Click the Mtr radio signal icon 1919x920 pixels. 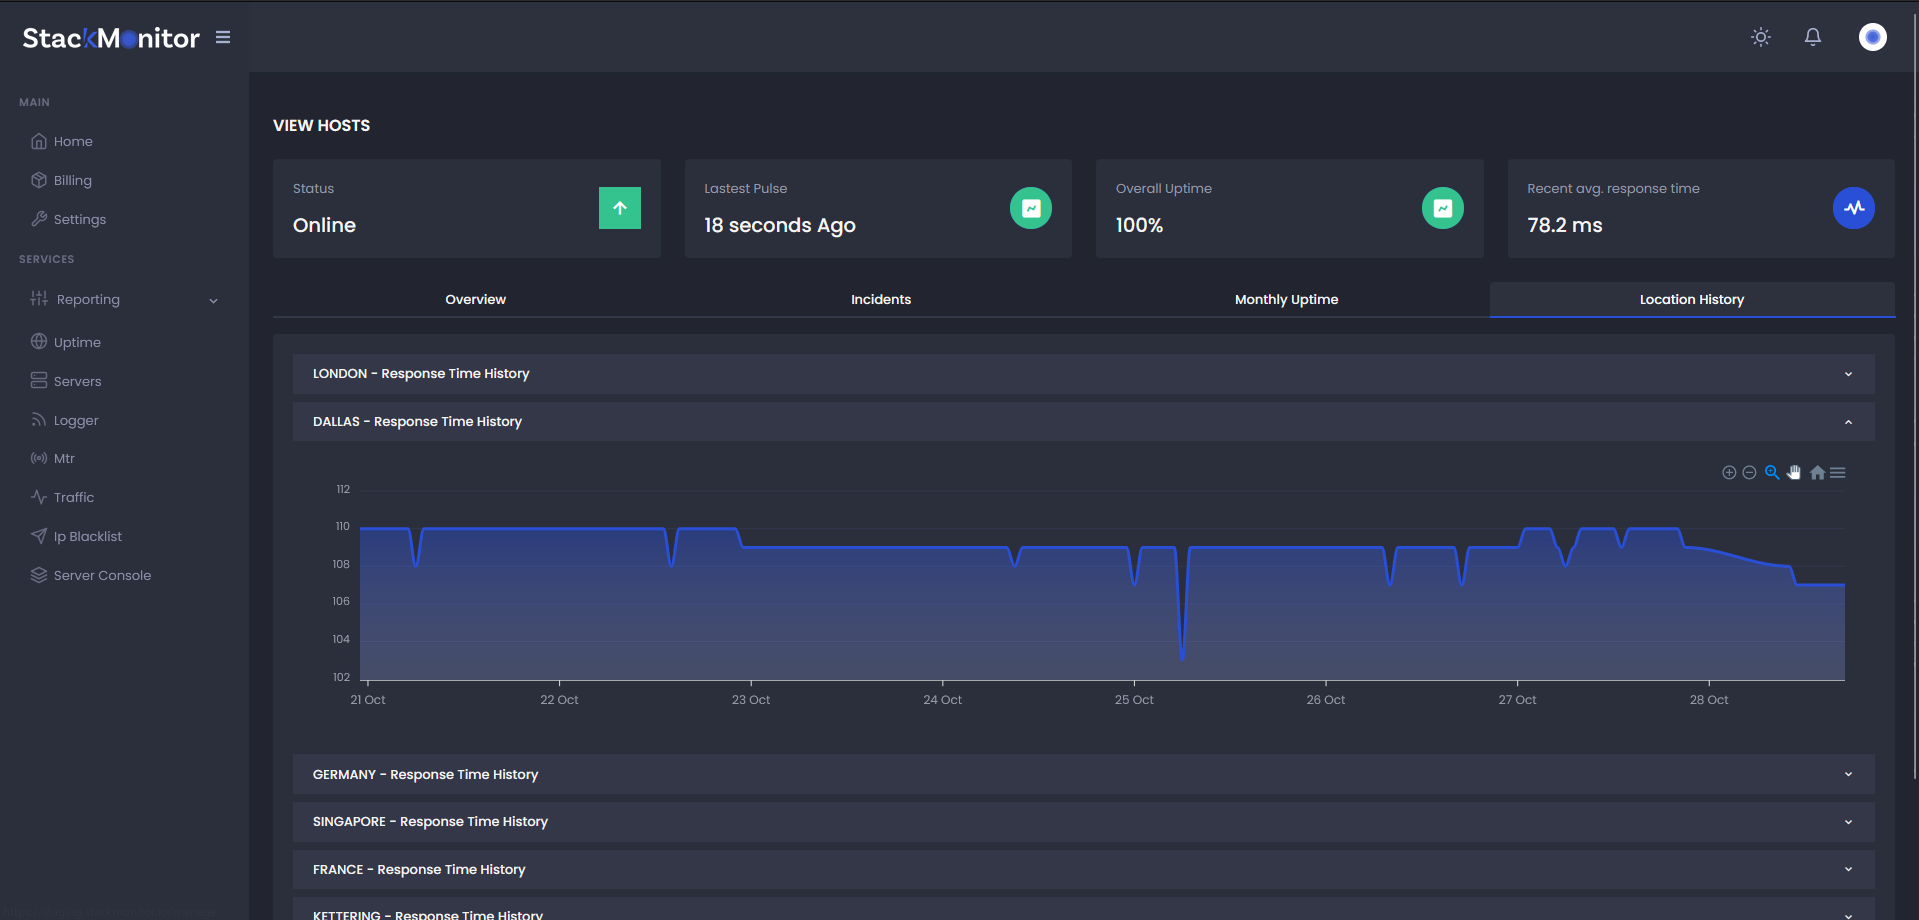pyautogui.click(x=39, y=458)
